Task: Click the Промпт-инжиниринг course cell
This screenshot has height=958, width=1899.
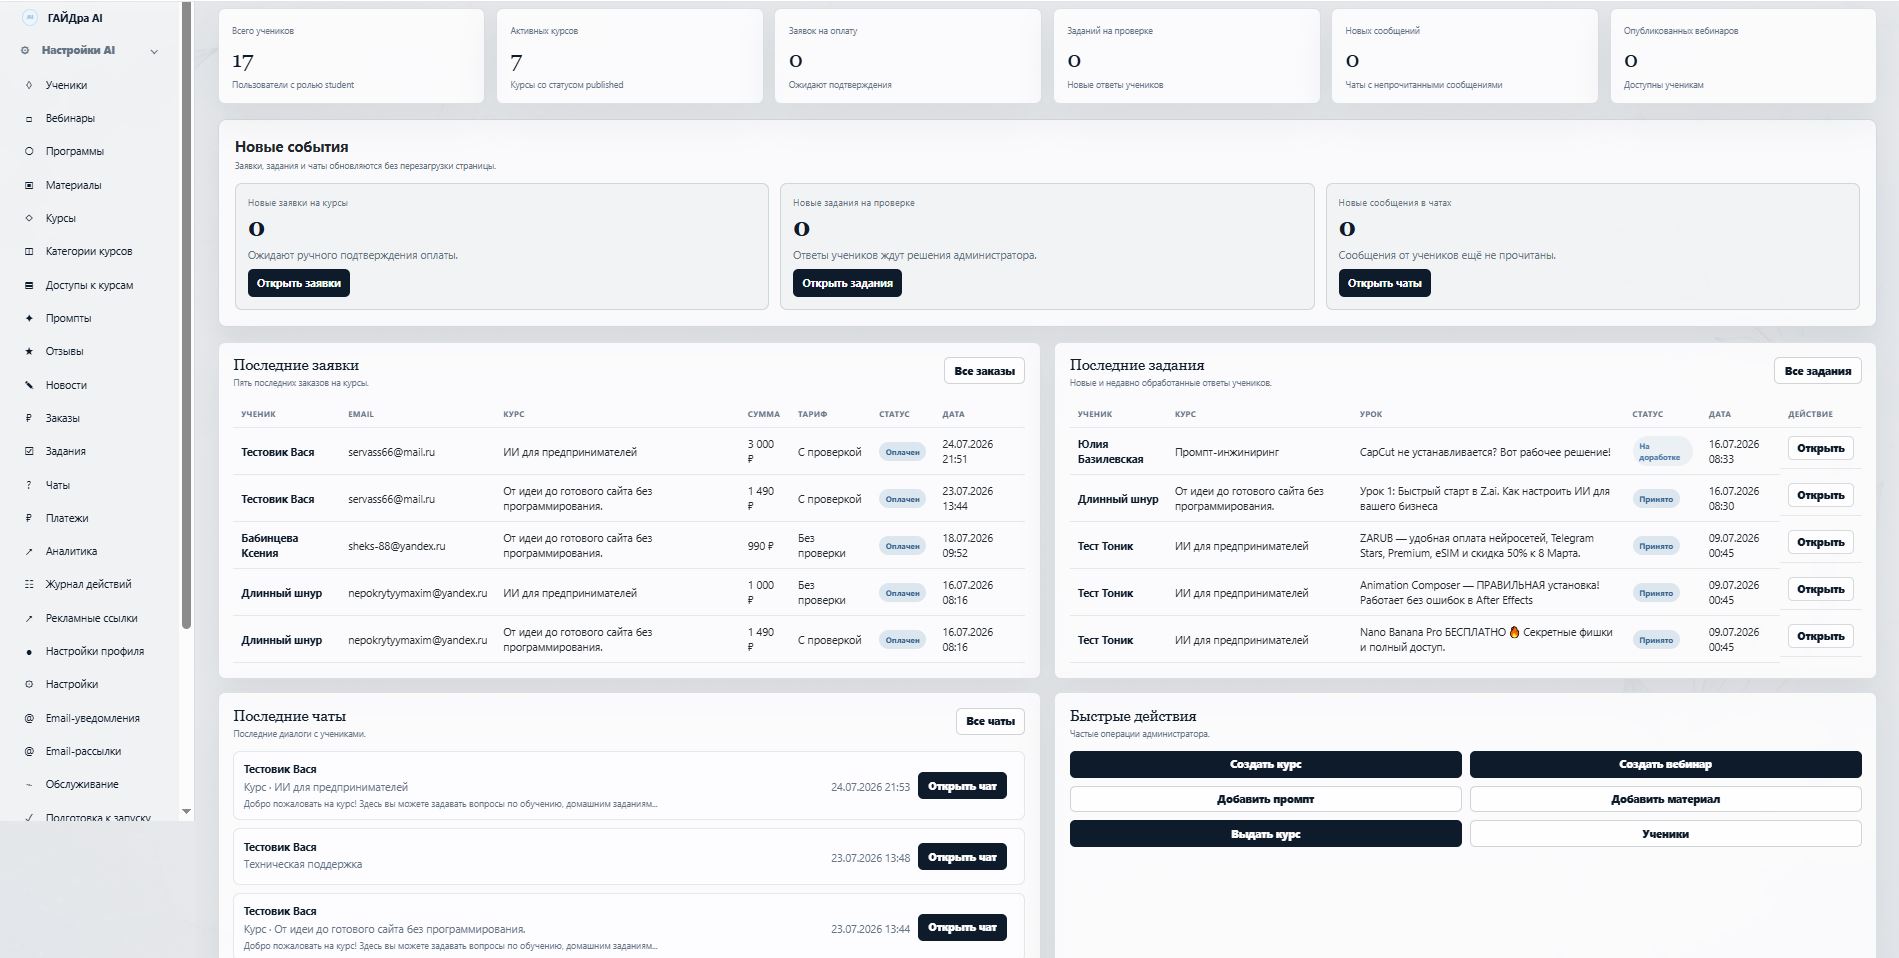Action: [1227, 452]
